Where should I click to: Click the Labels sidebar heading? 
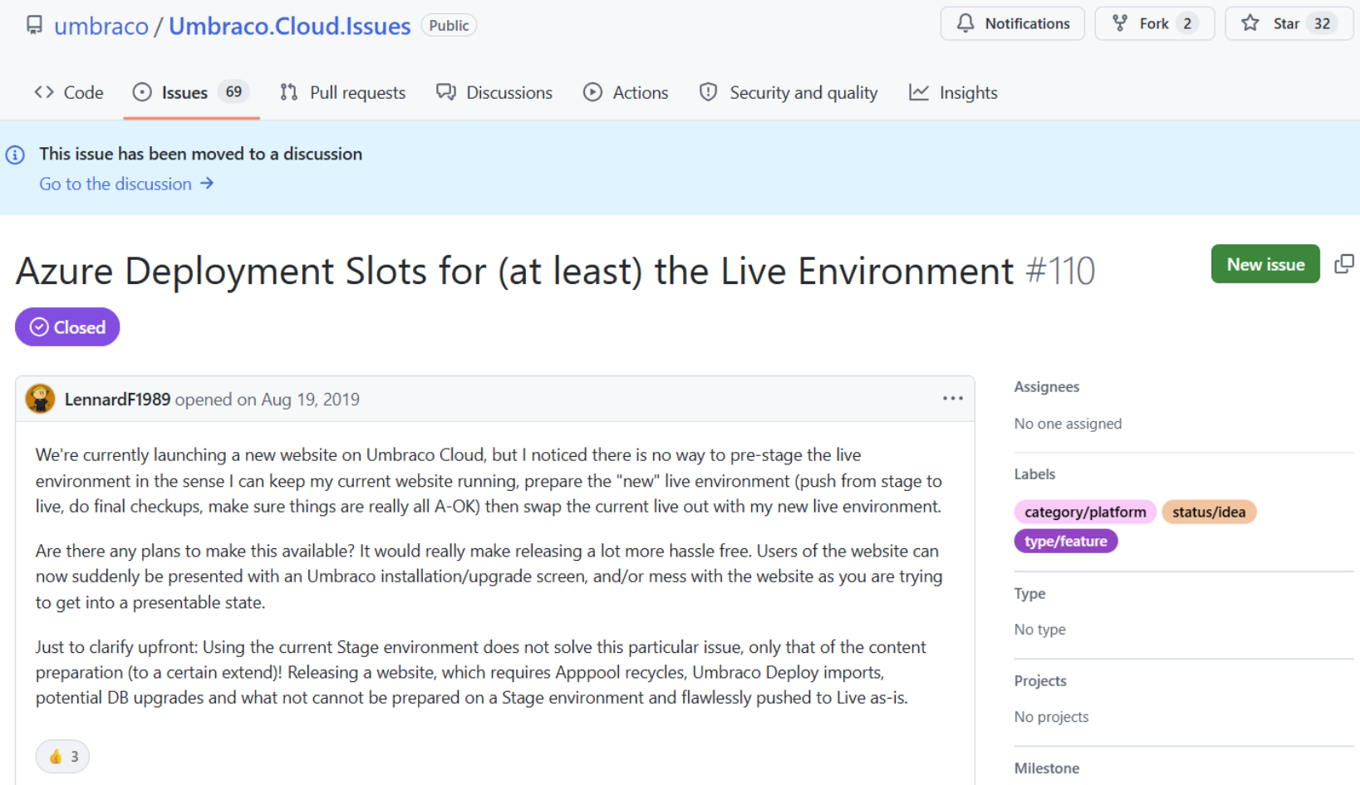tap(1035, 474)
